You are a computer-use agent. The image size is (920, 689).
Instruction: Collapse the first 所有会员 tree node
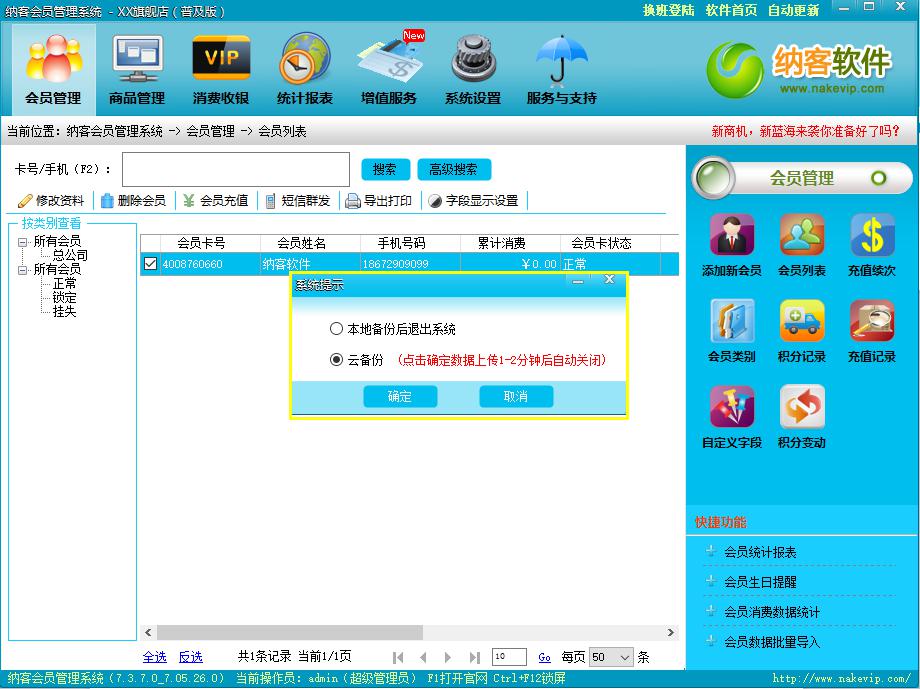(x=23, y=241)
